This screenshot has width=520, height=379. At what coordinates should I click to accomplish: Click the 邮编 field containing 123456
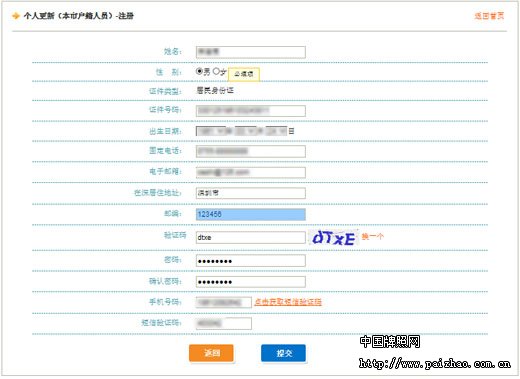point(251,214)
